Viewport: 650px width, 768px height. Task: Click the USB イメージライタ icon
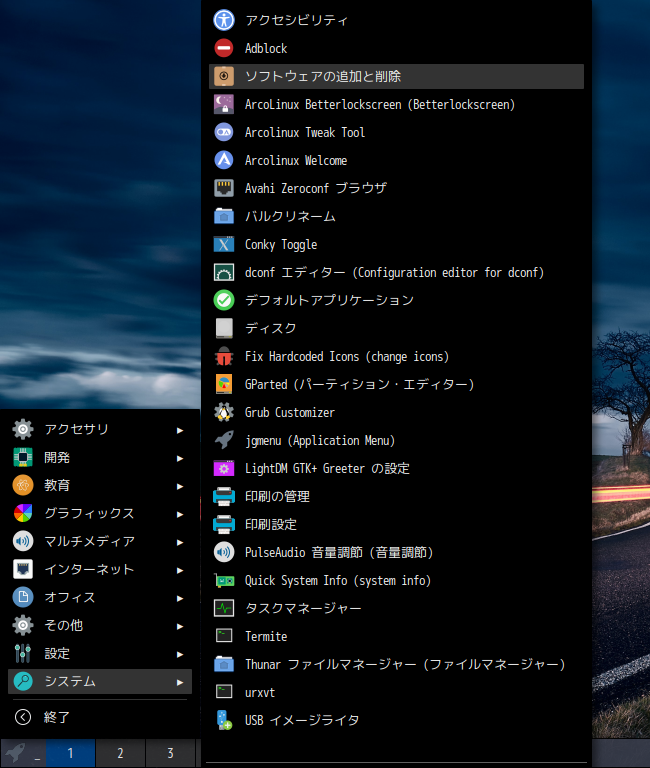(x=224, y=720)
